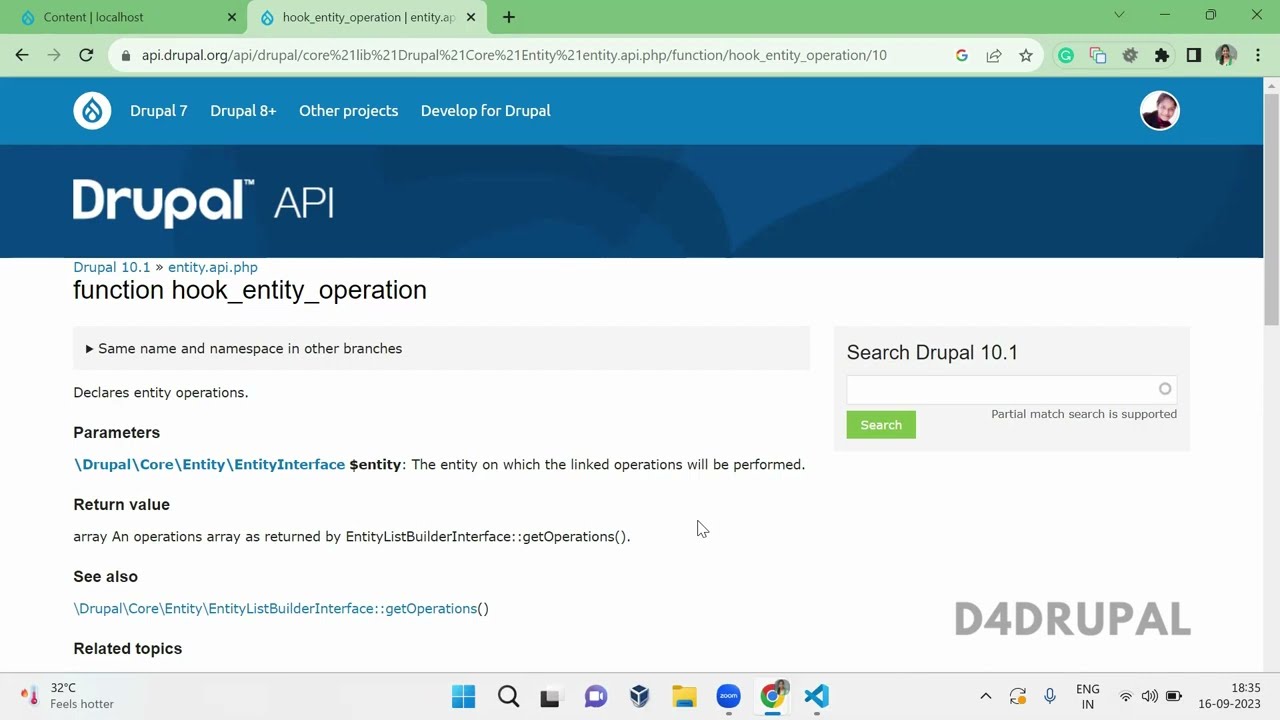Open the chat app on the taskbar
Viewport: 1280px width, 720px height.
pyautogui.click(x=596, y=696)
